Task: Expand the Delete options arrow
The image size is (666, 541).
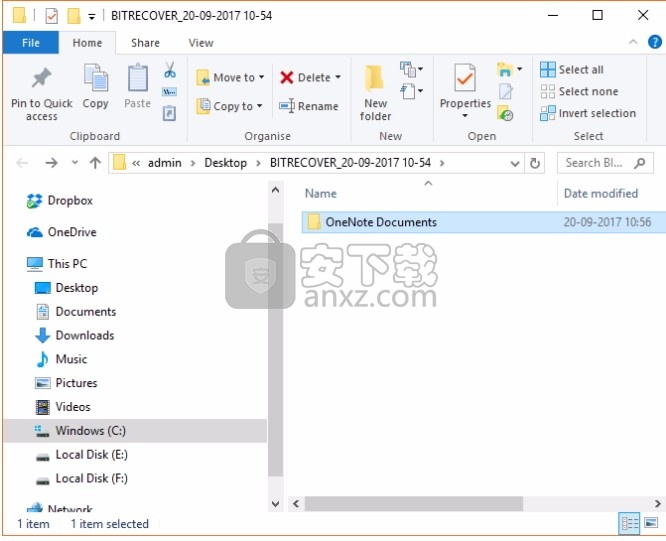Action: pos(338,77)
